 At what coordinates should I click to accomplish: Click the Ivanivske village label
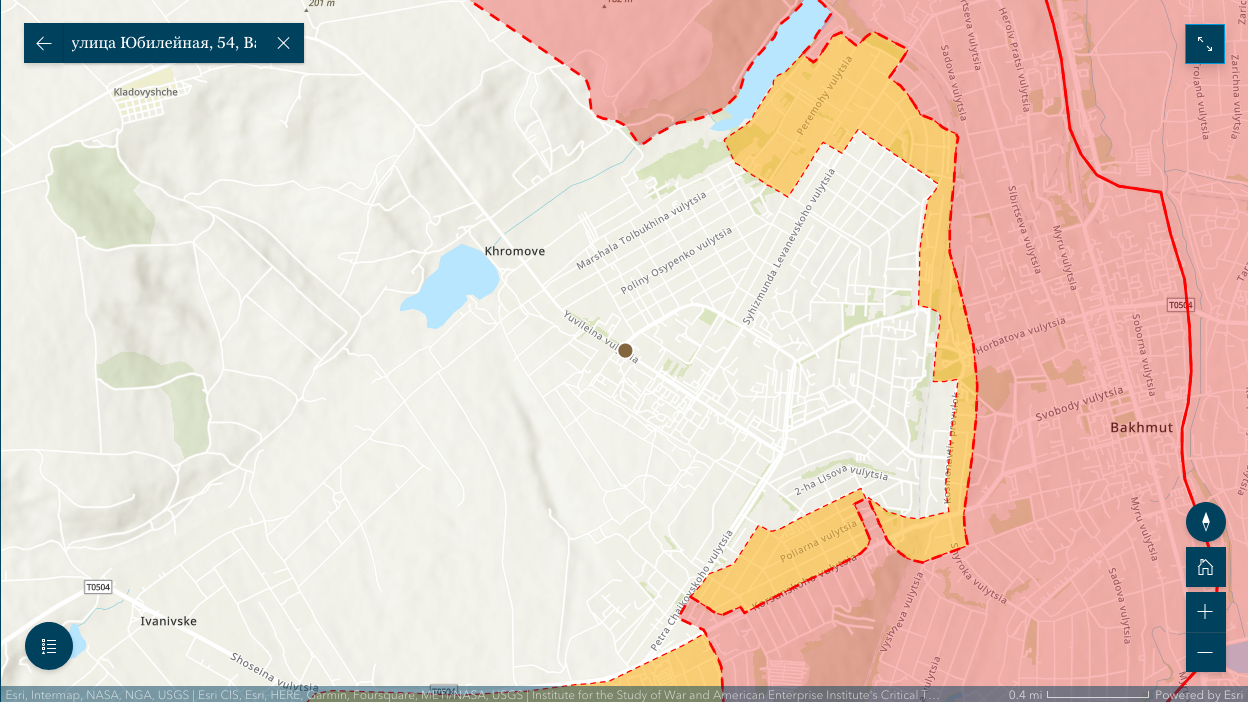[168, 621]
